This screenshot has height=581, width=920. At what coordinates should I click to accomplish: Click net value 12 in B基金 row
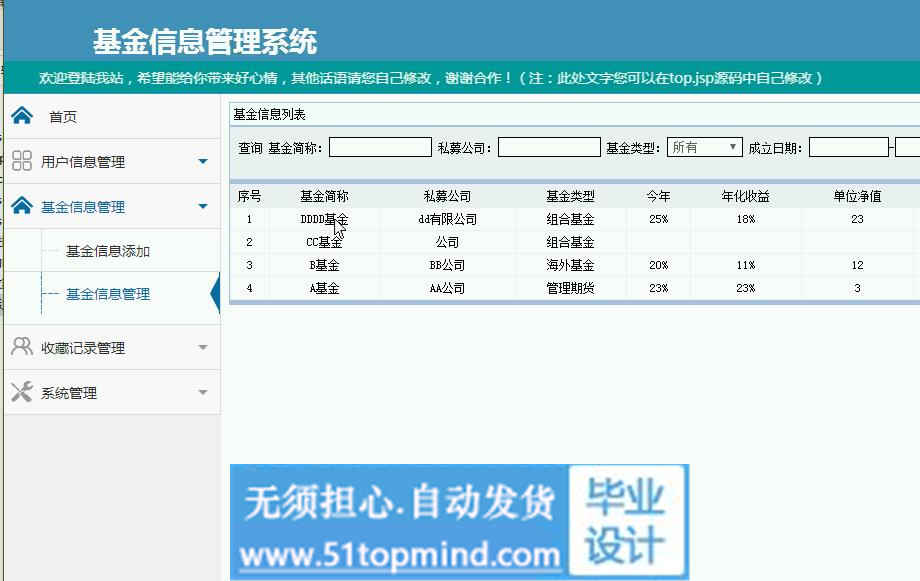[x=857, y=265]
